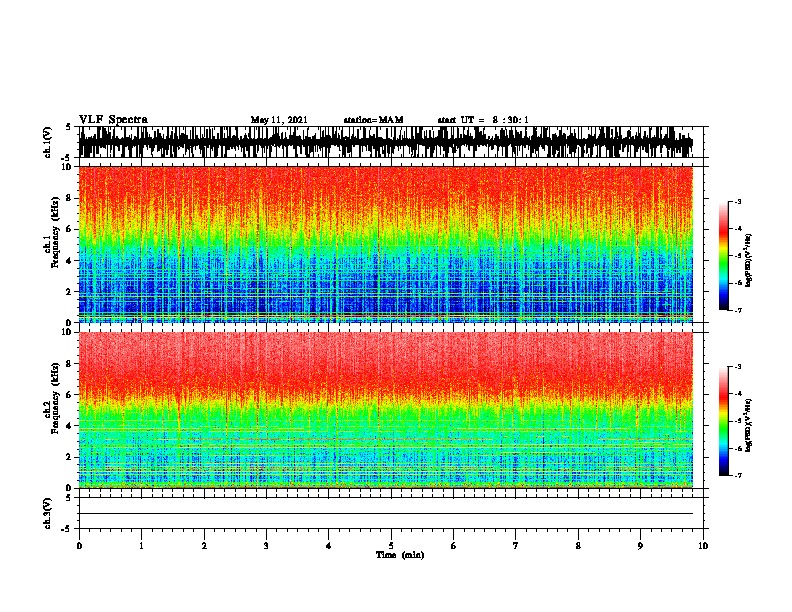Click the "1" tick on the time axis
792x612 pixels.
click(141, 546)
